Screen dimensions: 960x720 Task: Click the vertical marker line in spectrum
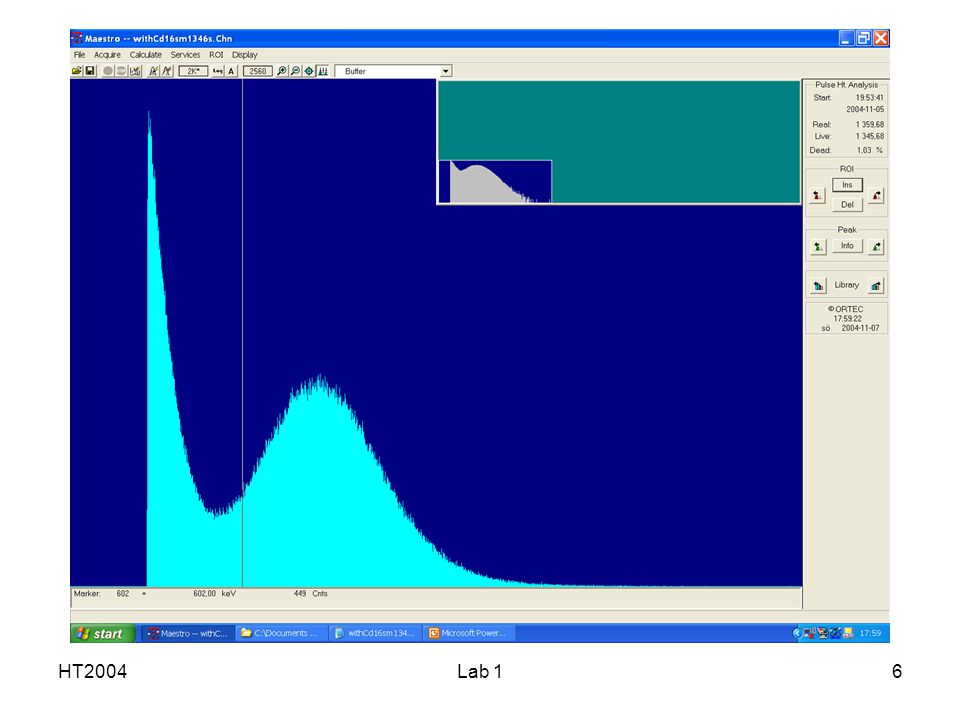242,334
